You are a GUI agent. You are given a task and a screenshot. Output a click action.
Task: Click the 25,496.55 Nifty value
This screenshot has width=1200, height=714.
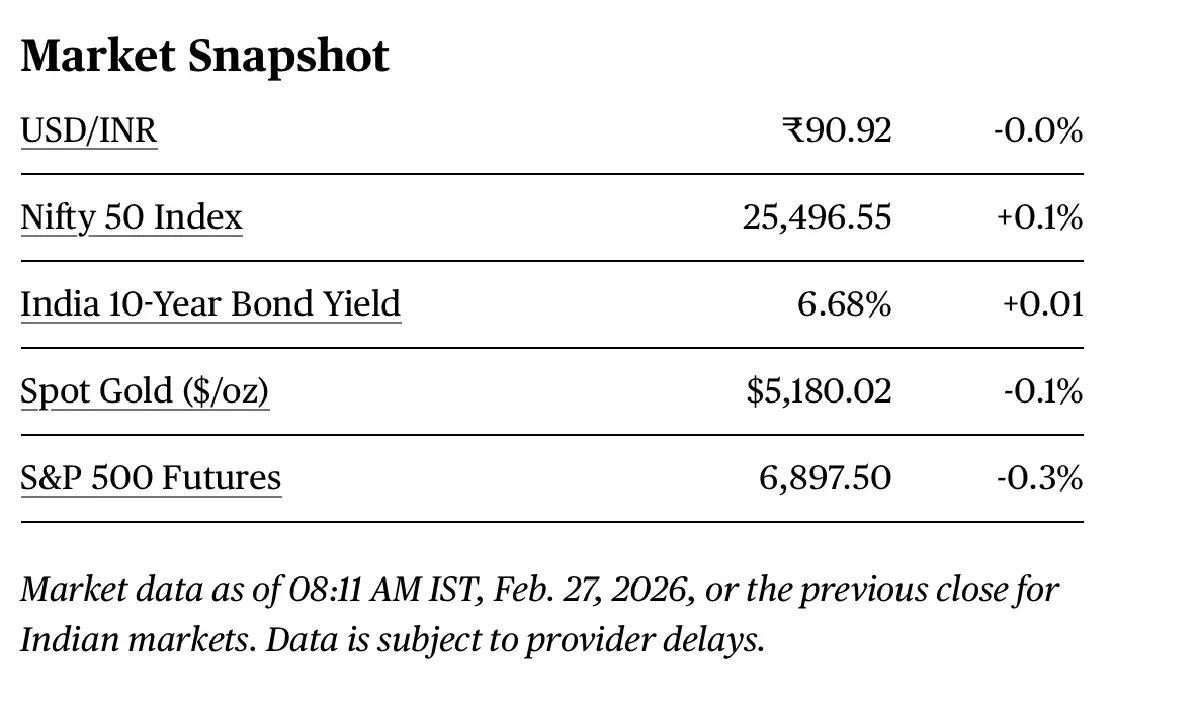pyautogui.click(x=816, y=218)
